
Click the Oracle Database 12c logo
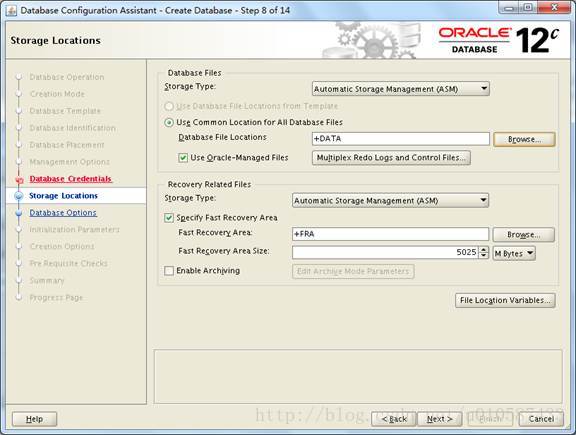click(x=499, y=40)
